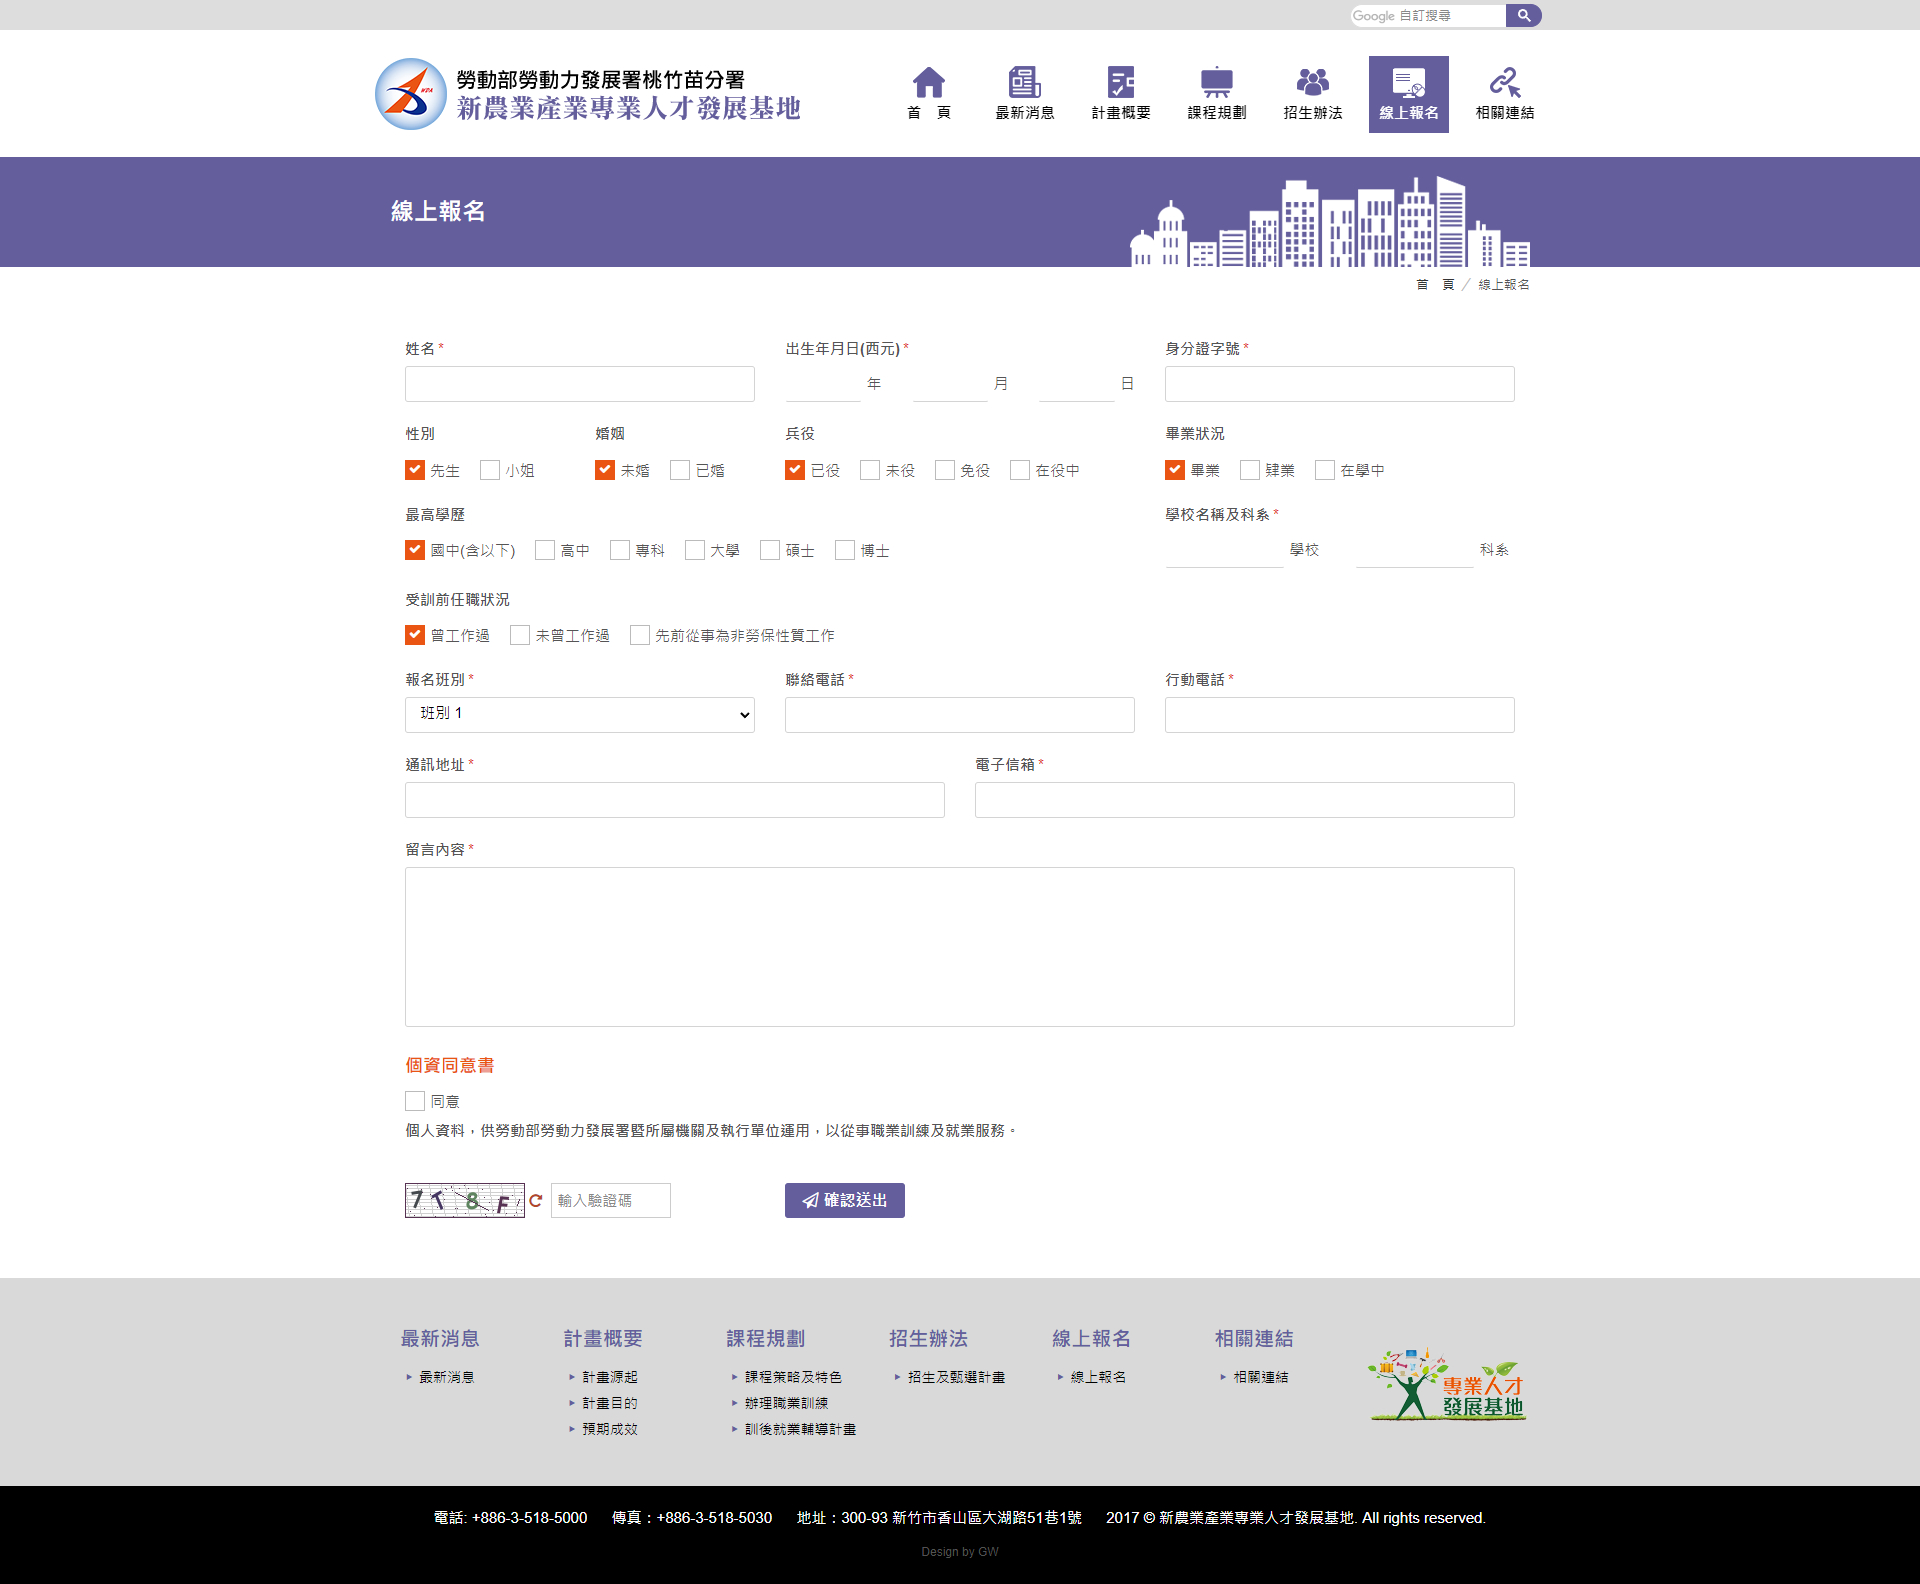The width and height of the screenshot is (1920, 1584).
Task: Click the captcha code input
Action: coord(611,1200)
